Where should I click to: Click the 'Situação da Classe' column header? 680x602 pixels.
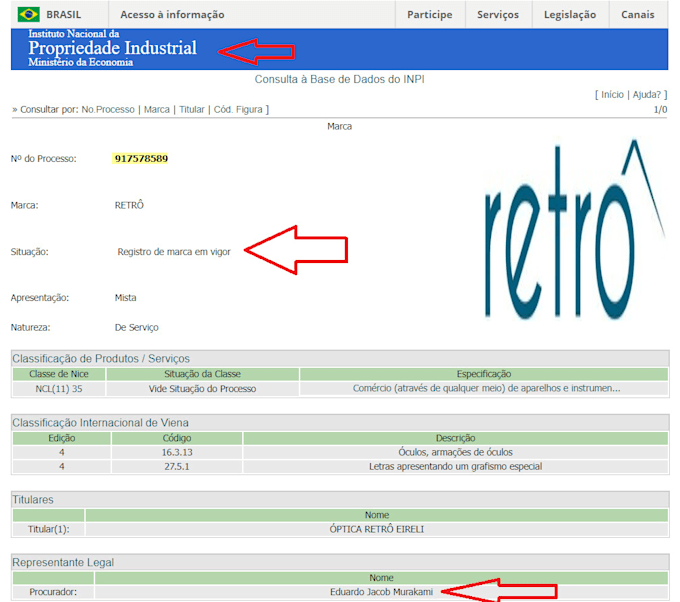pos(202,374)
